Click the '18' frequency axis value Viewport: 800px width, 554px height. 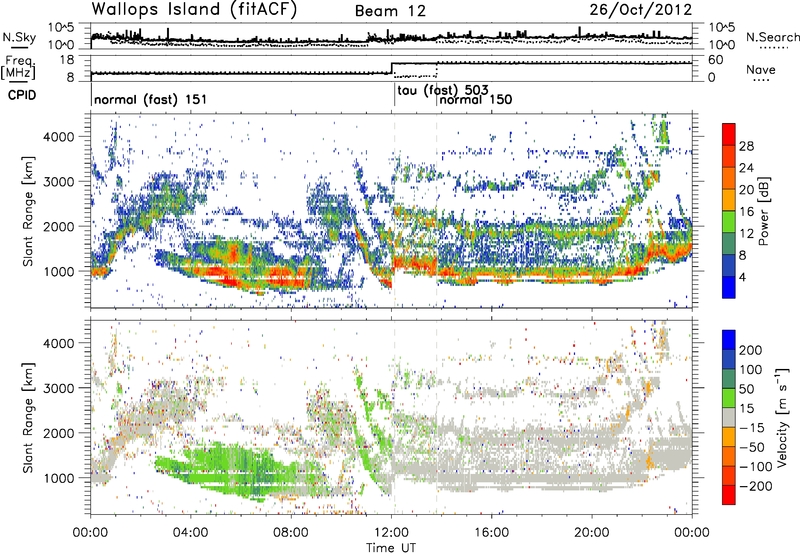coord(67,60)
